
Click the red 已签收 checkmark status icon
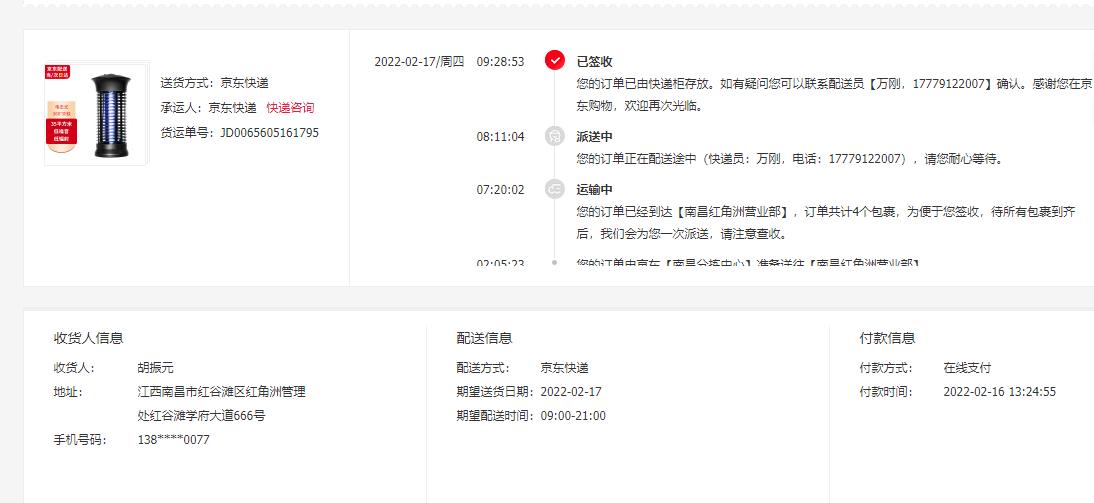pyautogui.click(x=555, y=61)
